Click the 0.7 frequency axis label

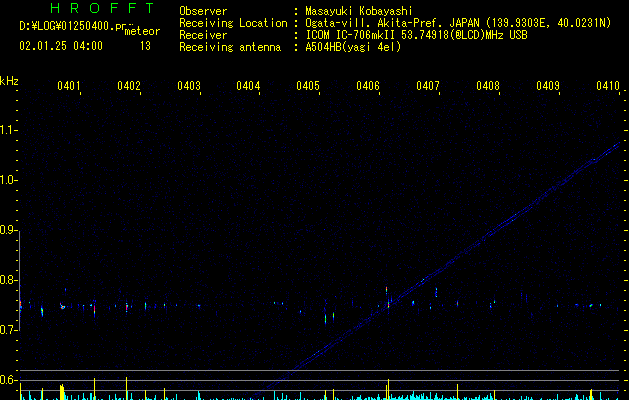[7, 330]
